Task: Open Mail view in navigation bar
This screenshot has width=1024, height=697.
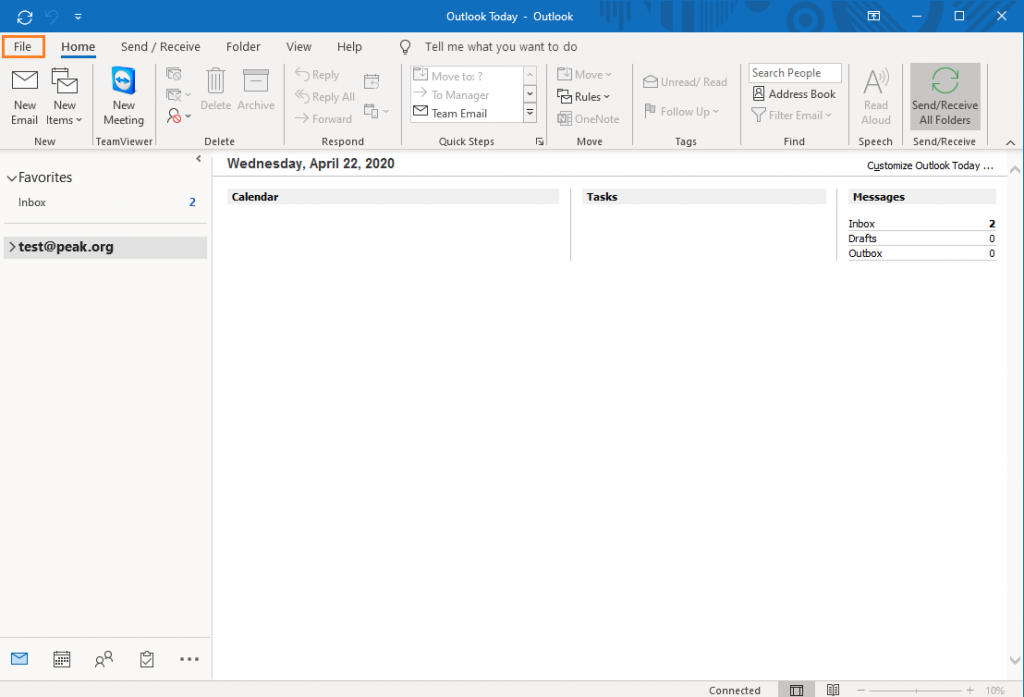Action: click(x=20, y=659)
